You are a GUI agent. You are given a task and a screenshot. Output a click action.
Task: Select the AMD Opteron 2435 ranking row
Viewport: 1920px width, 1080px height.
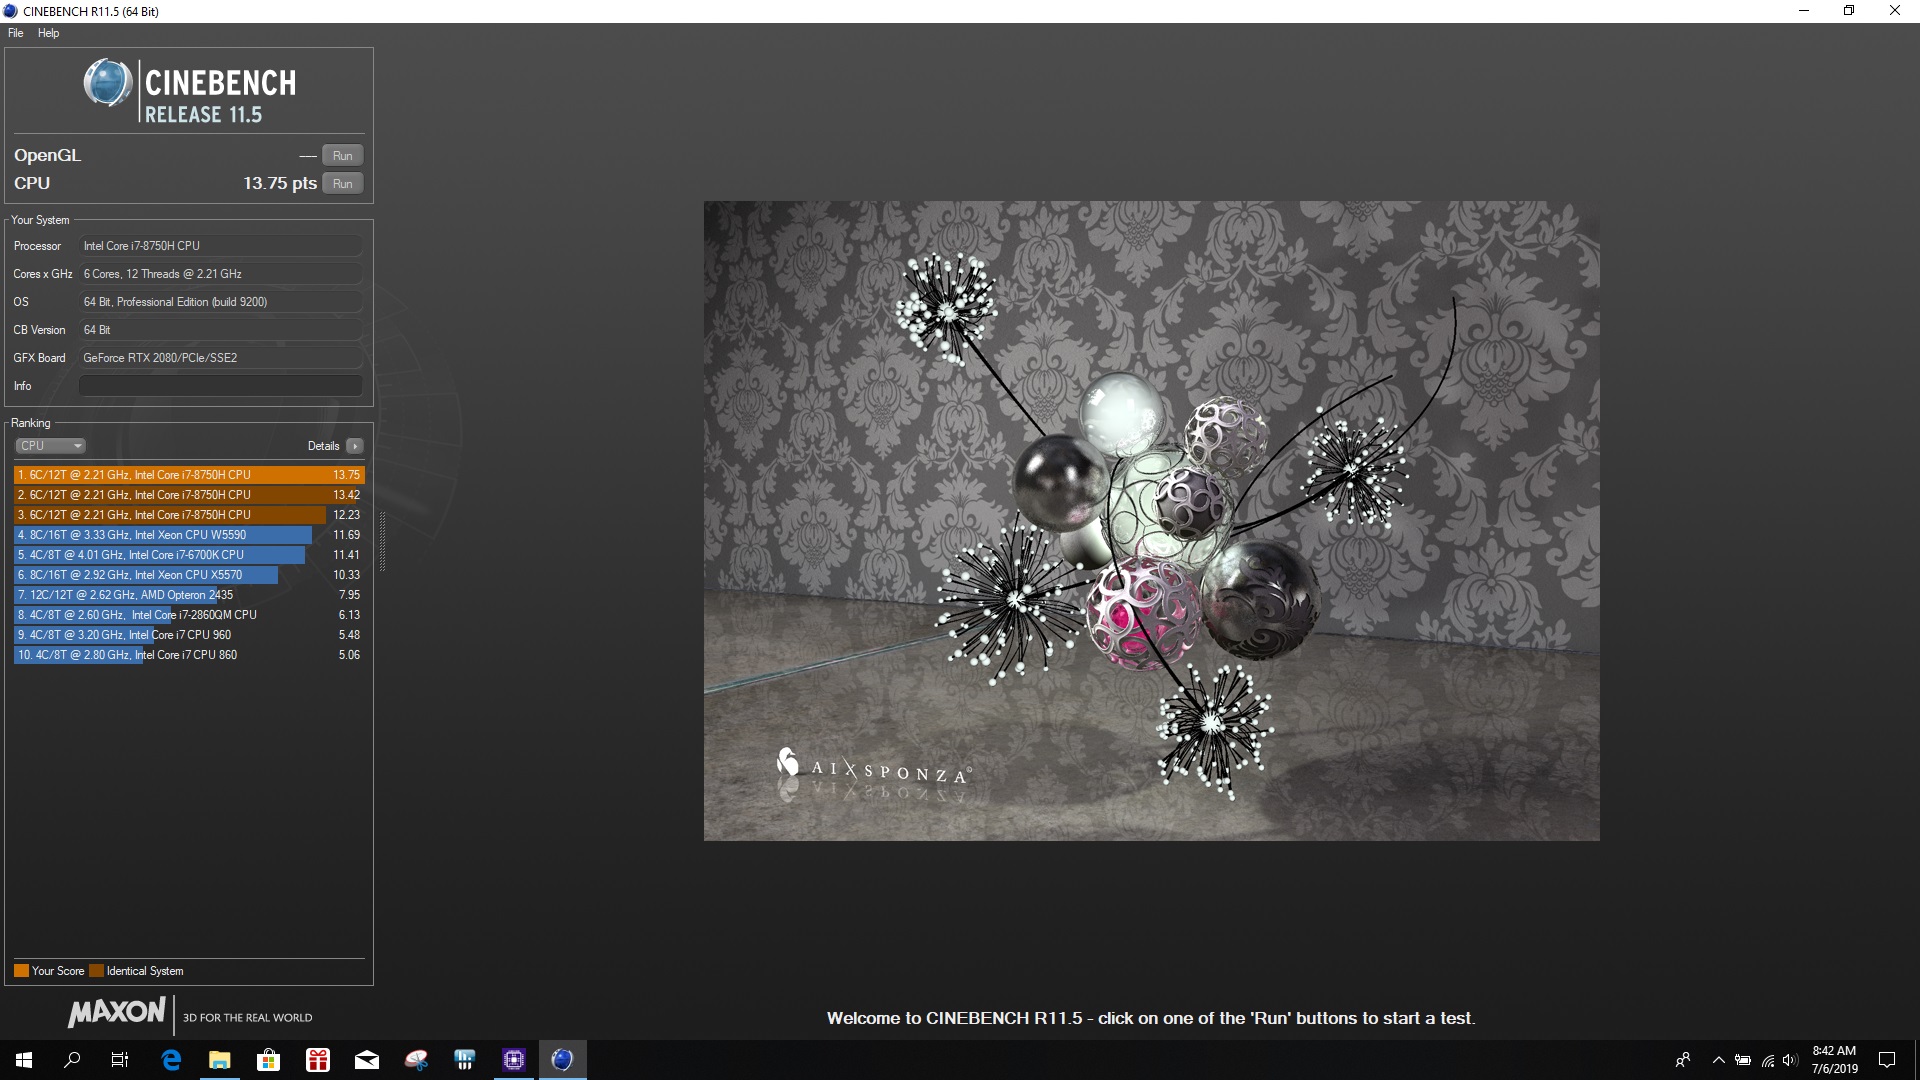[x=189, y=595]
